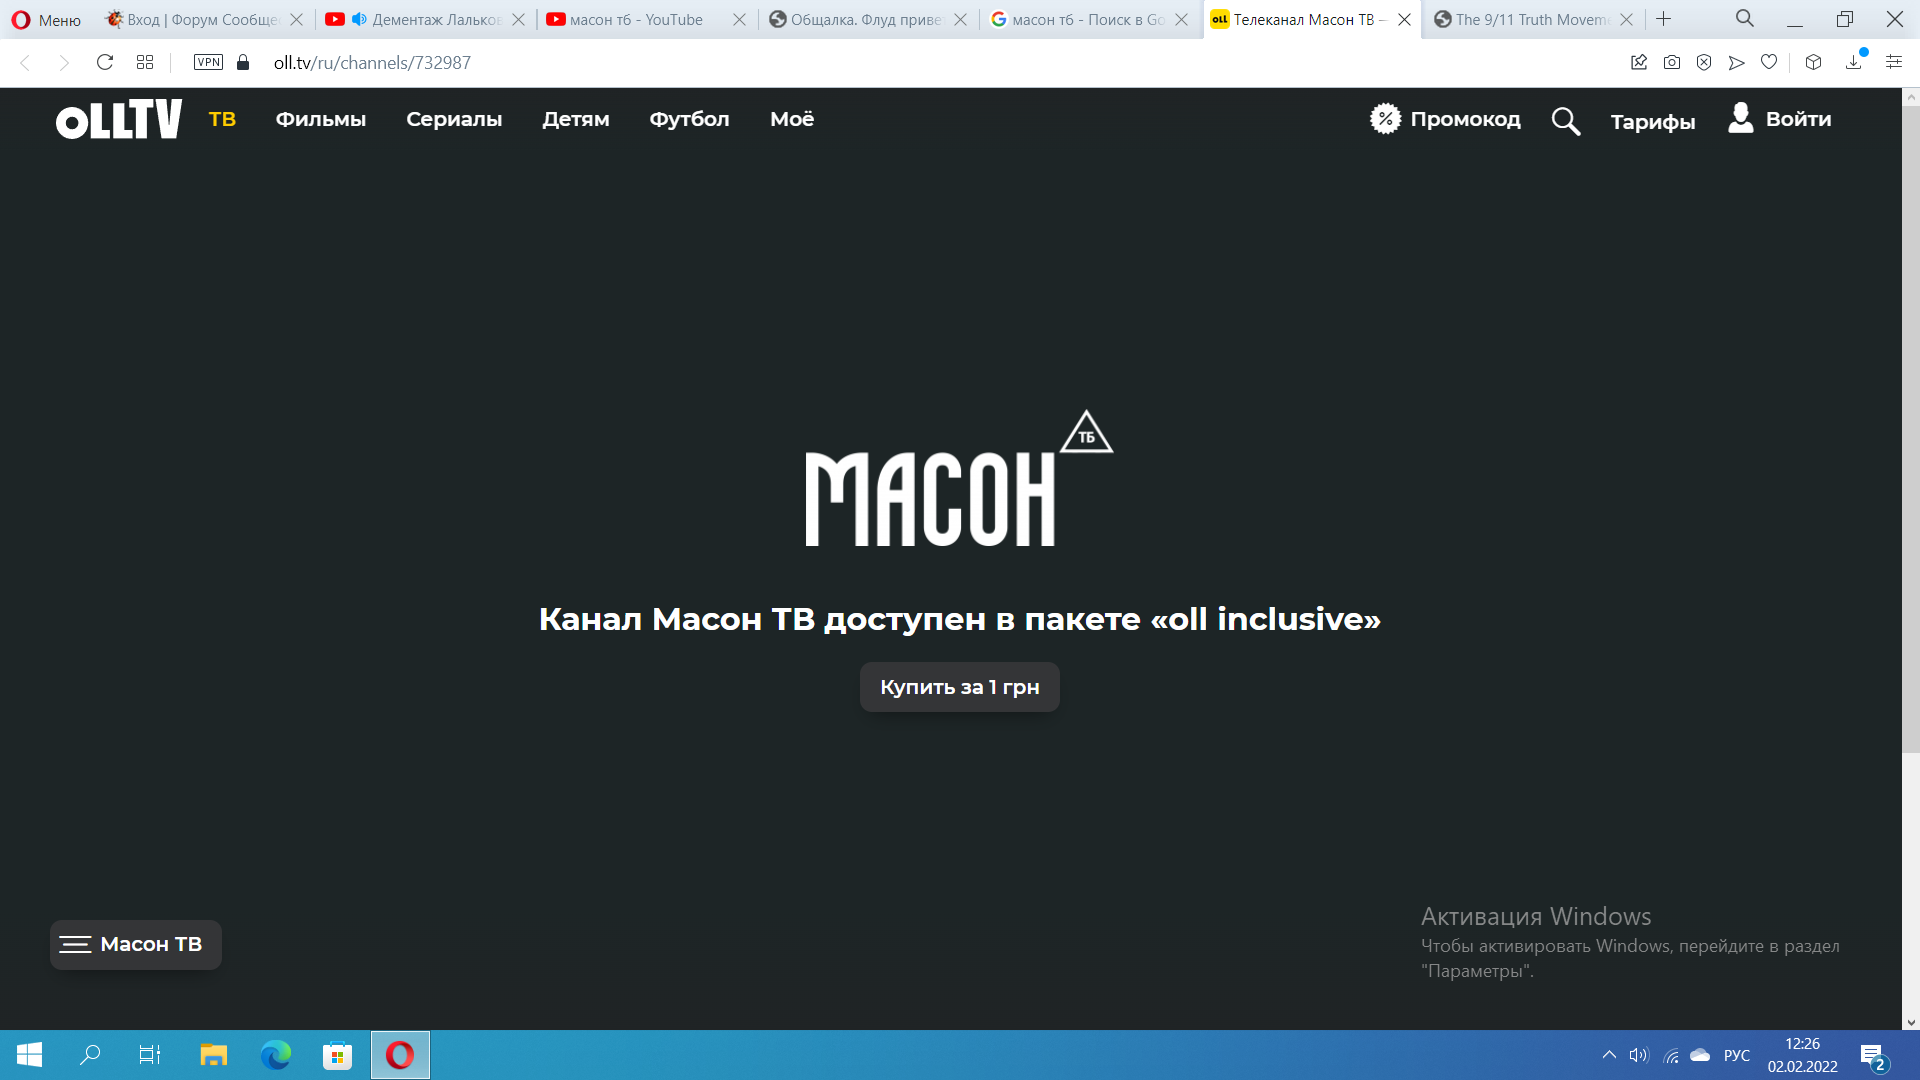Image resolution: width=1920 pixels, height=1080 pixels.
Task: Open Microsoft Store from taskbar
Action: (337, 1055)
